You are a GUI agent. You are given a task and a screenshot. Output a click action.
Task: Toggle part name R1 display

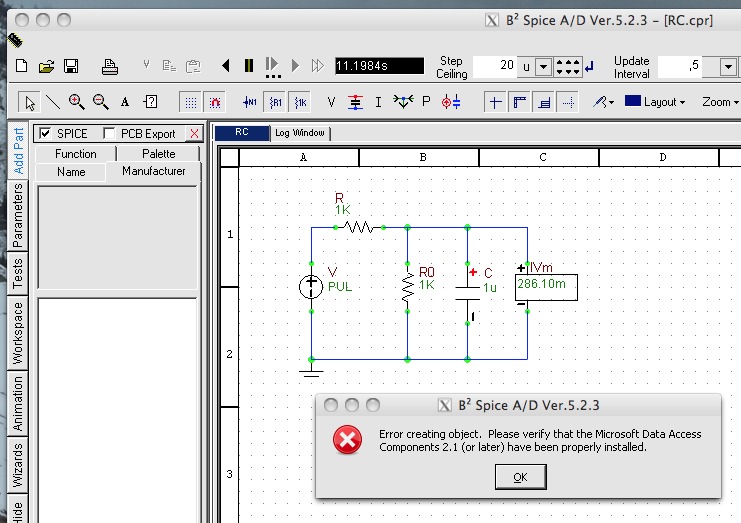(x=275, y=102)
